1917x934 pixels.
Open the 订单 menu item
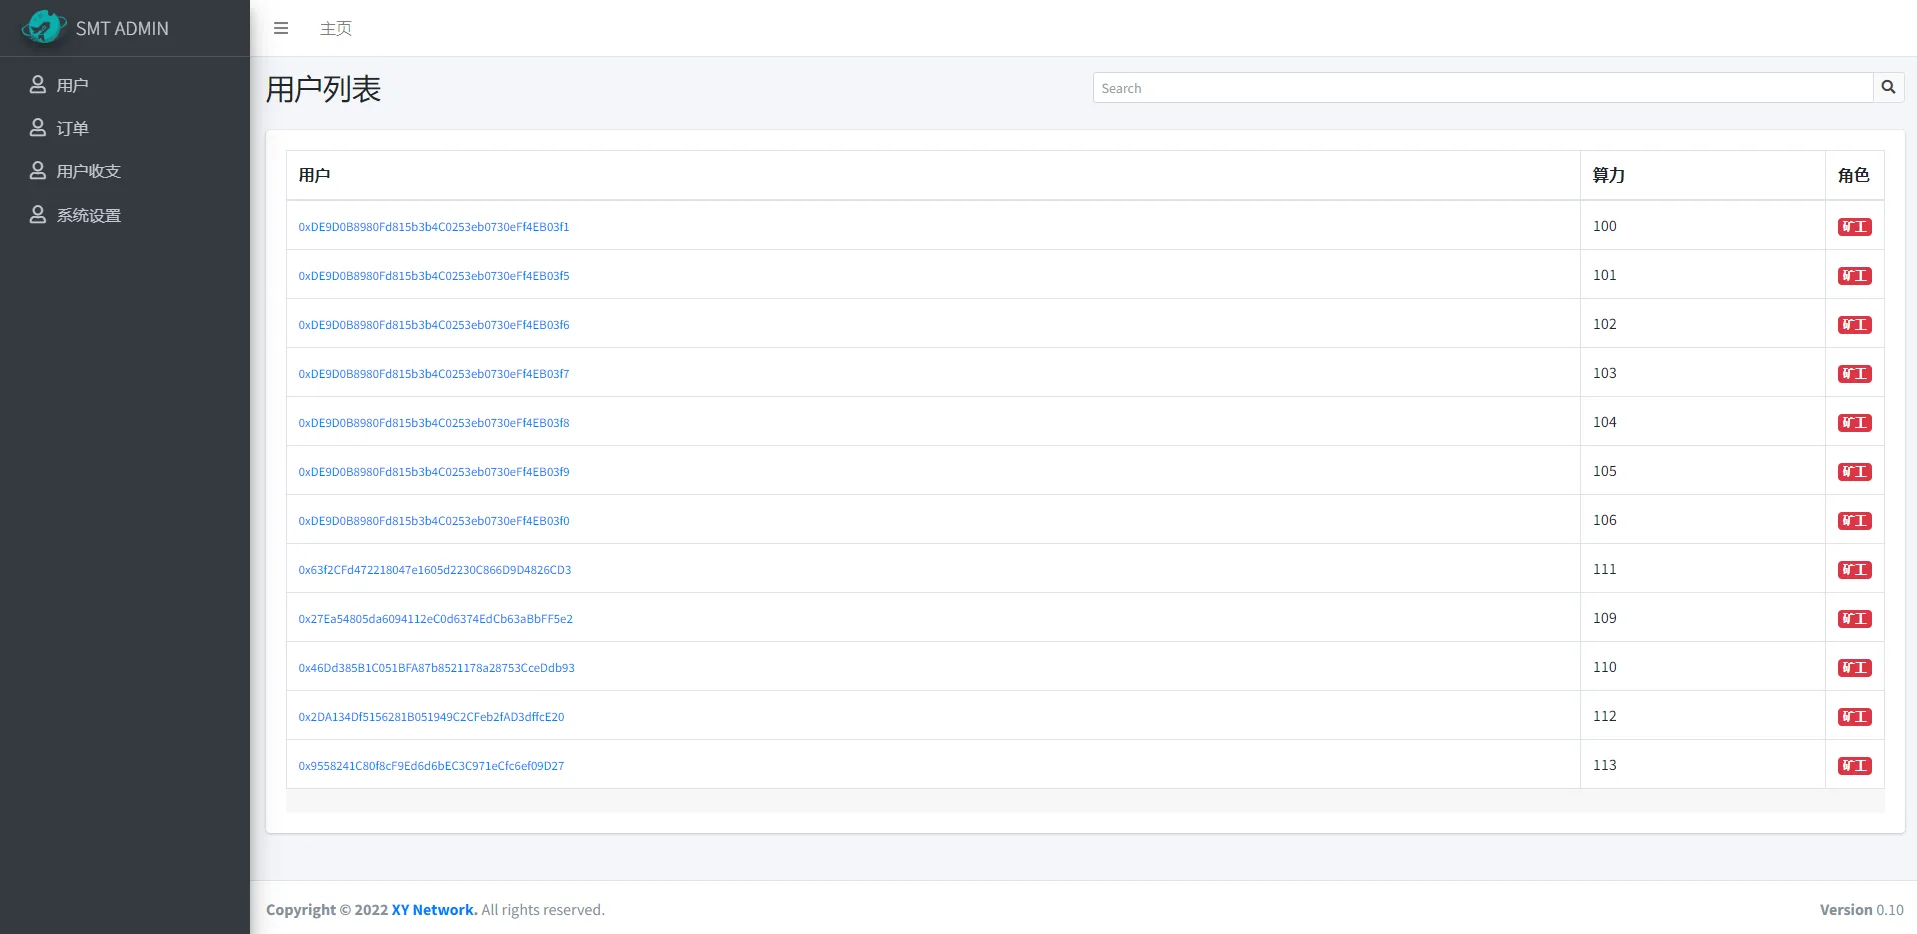pyautogui.click(x=73, y=128)
